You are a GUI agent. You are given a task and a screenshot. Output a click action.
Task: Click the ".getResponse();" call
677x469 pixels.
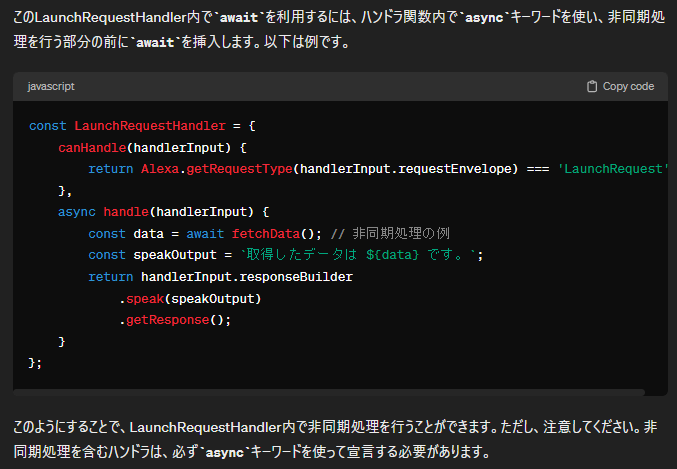tap(175, 320)
